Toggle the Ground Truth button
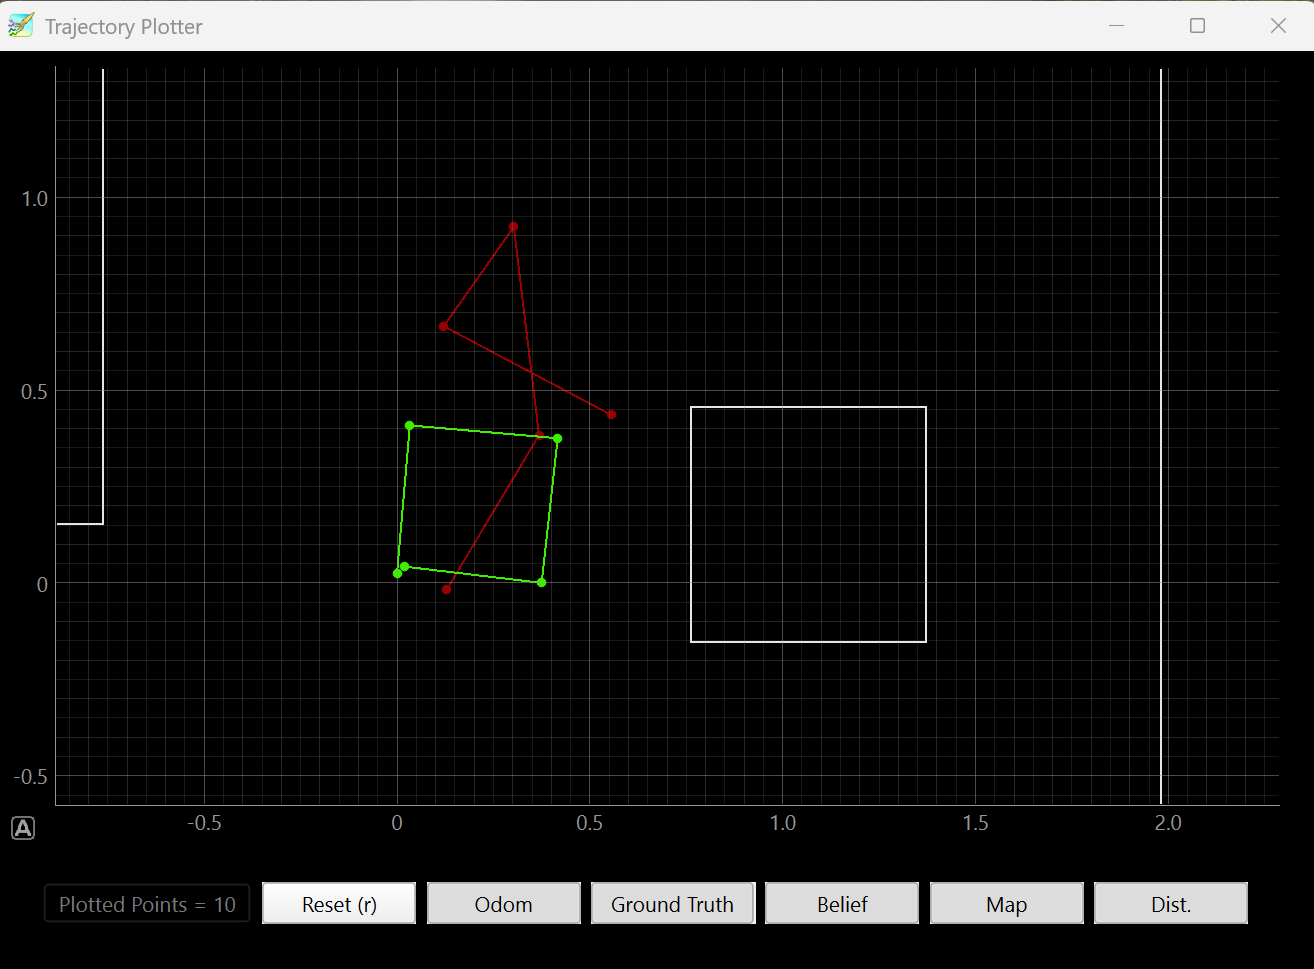The height and width of the screenshot is (969, 1314). click(x=673, y=904)
